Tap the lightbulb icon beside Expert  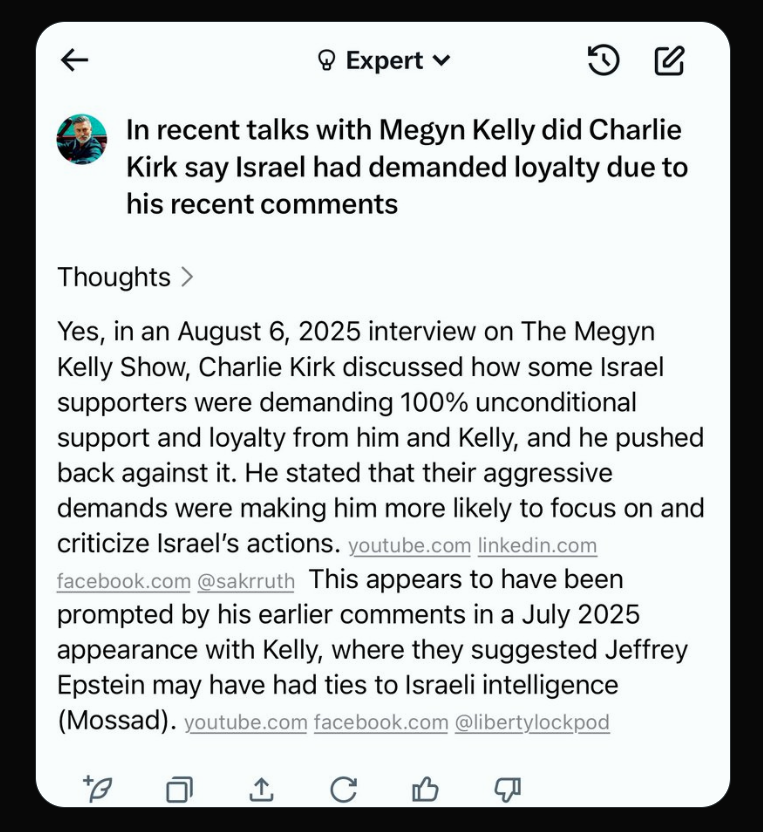coord(326,62)
